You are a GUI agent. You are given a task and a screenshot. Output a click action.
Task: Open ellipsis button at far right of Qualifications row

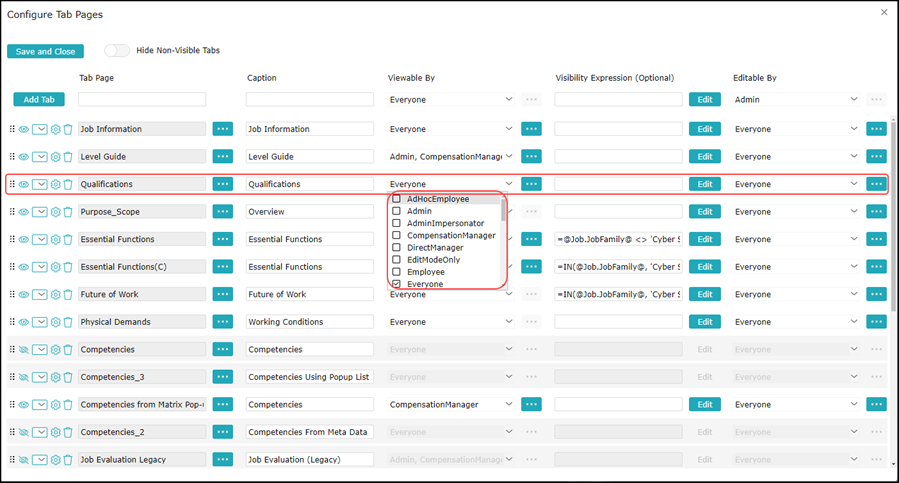(876, 184)
